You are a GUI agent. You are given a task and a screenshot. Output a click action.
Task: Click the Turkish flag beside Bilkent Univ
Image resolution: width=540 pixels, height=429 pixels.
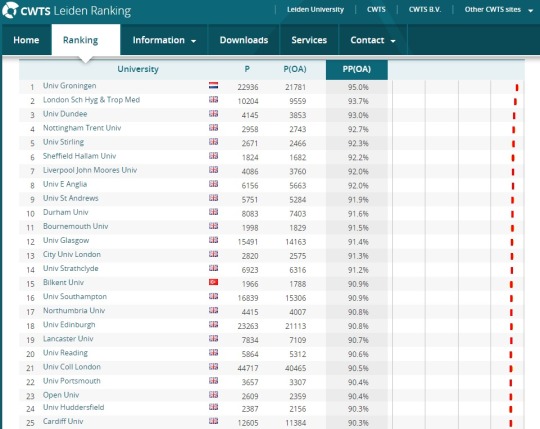coord(214,282)
